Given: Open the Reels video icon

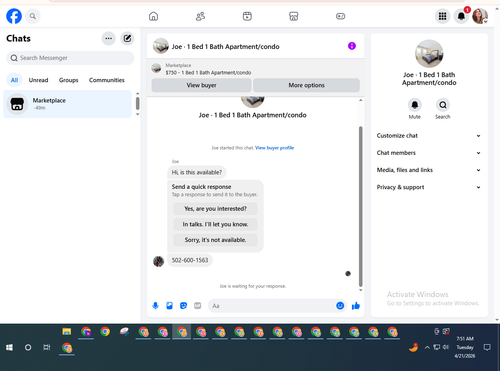Looking at the screenshot, I should point(247,16).
